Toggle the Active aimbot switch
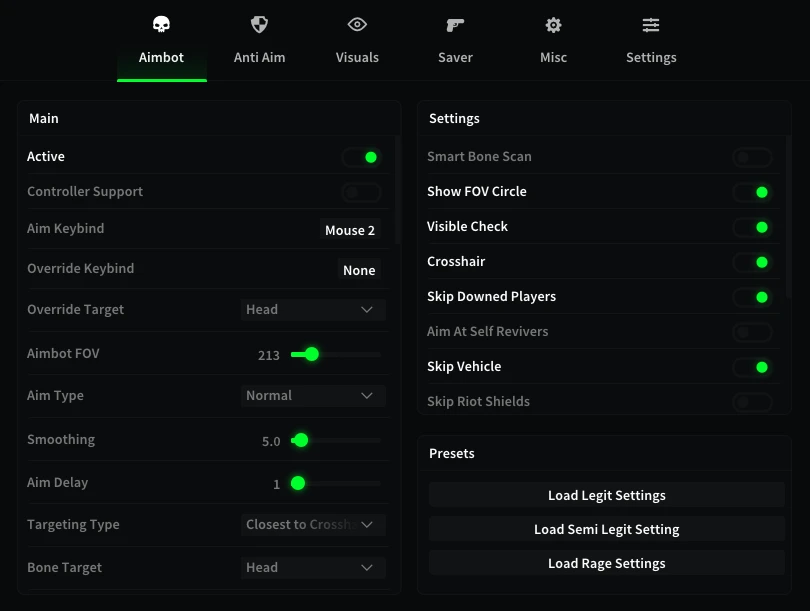This screenshot has width=810, height=611. 361,157
